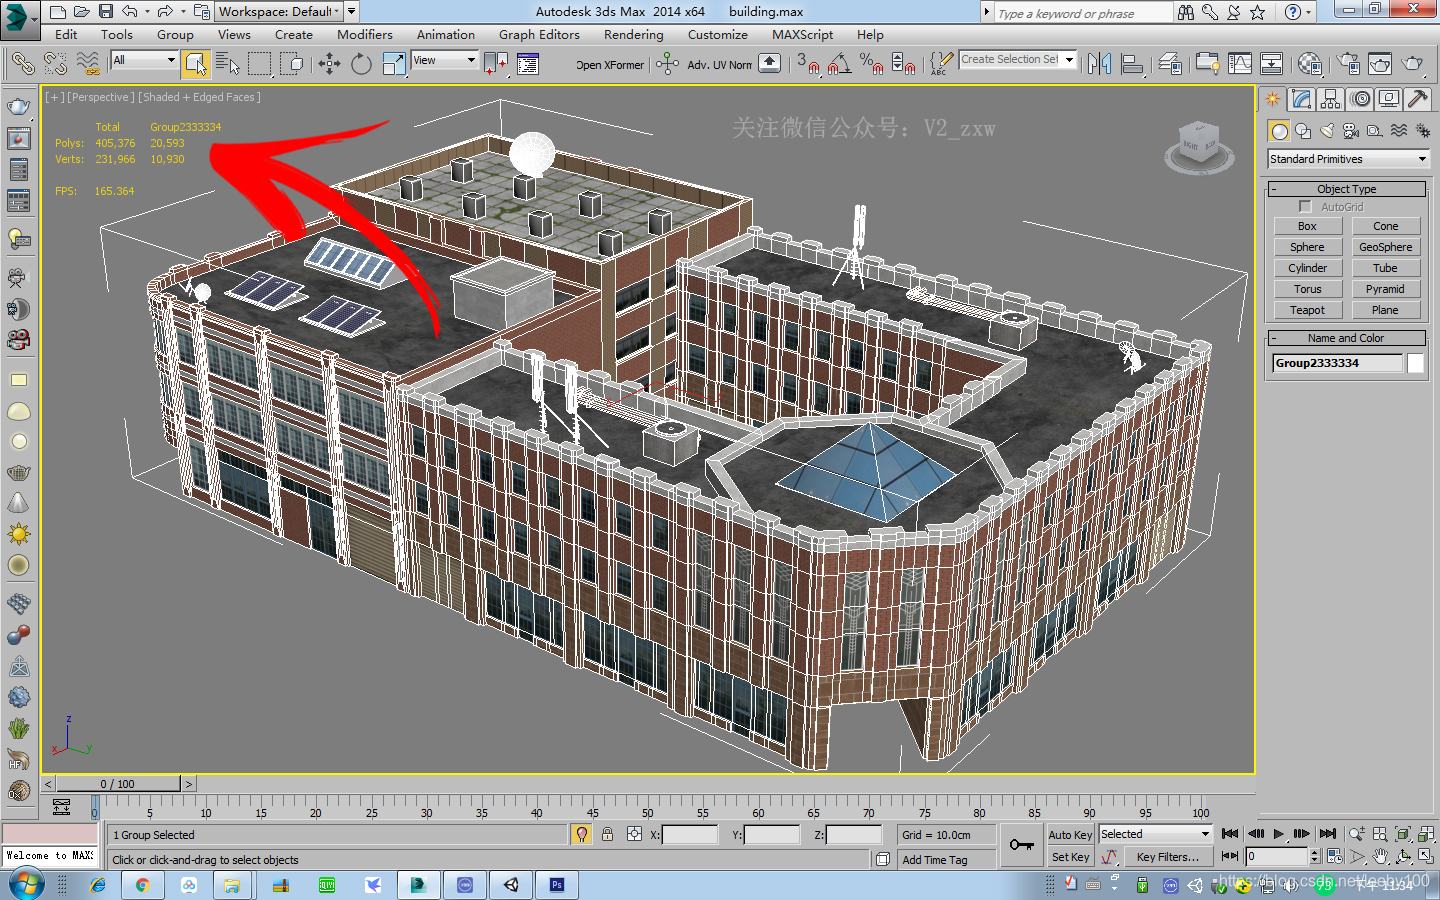Select the Lights category icon
This screenshot has width=1440, height=900.
[1327, 131]
